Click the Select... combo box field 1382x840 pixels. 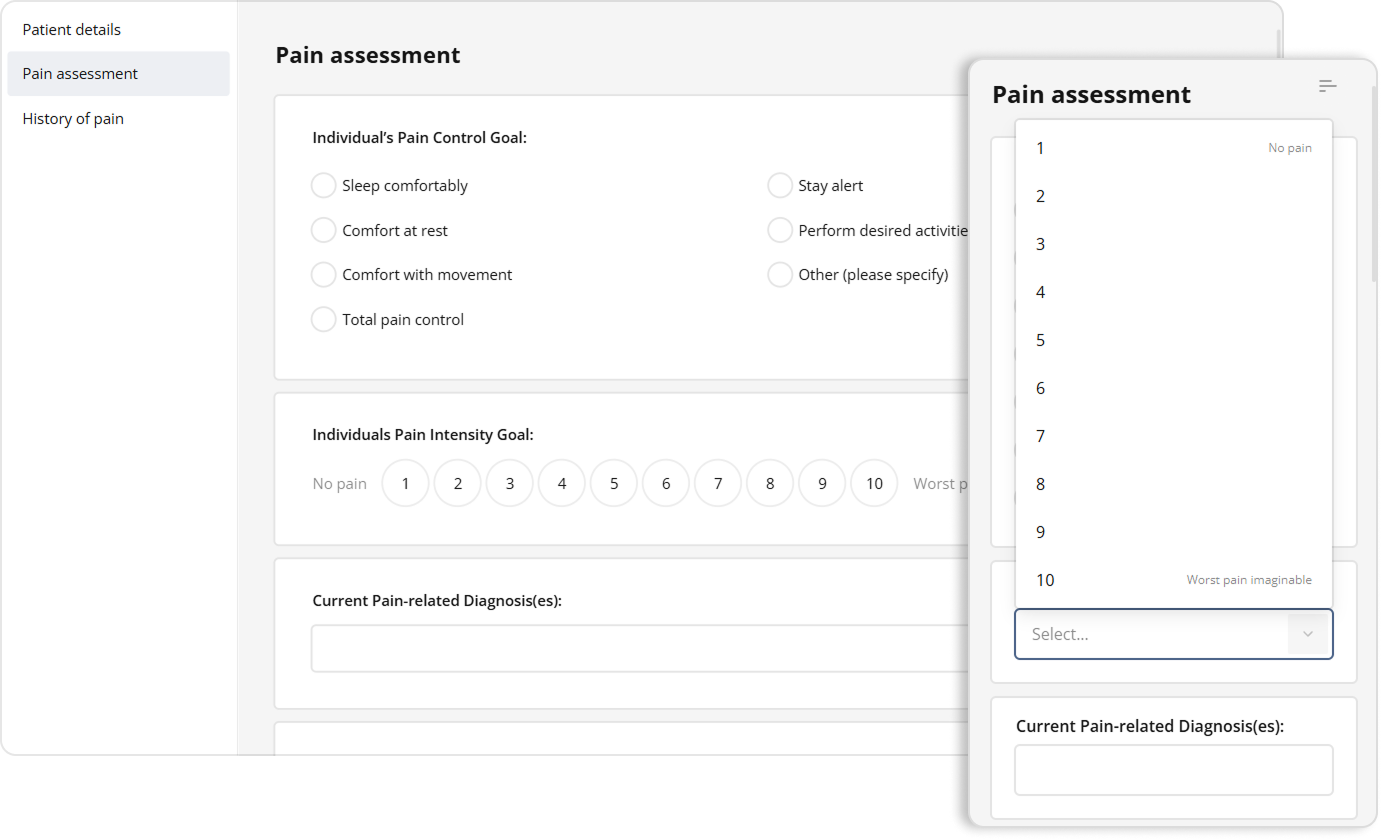[x=1150, y=634]
